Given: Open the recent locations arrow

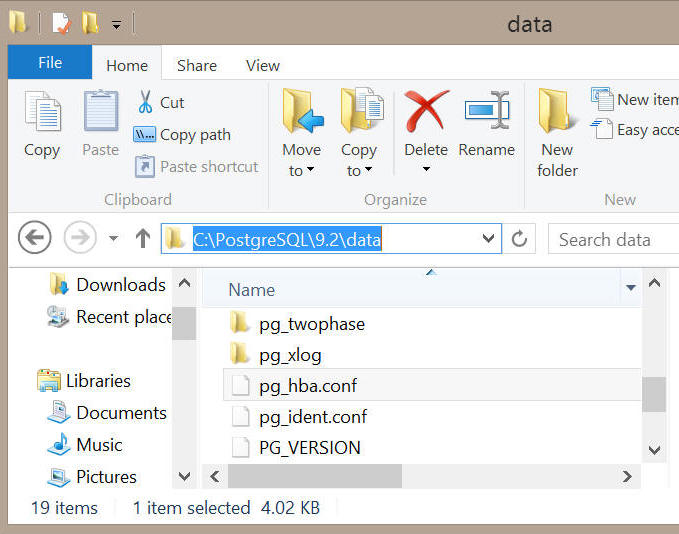Looking at the screenshot, I should click(113, 238).
